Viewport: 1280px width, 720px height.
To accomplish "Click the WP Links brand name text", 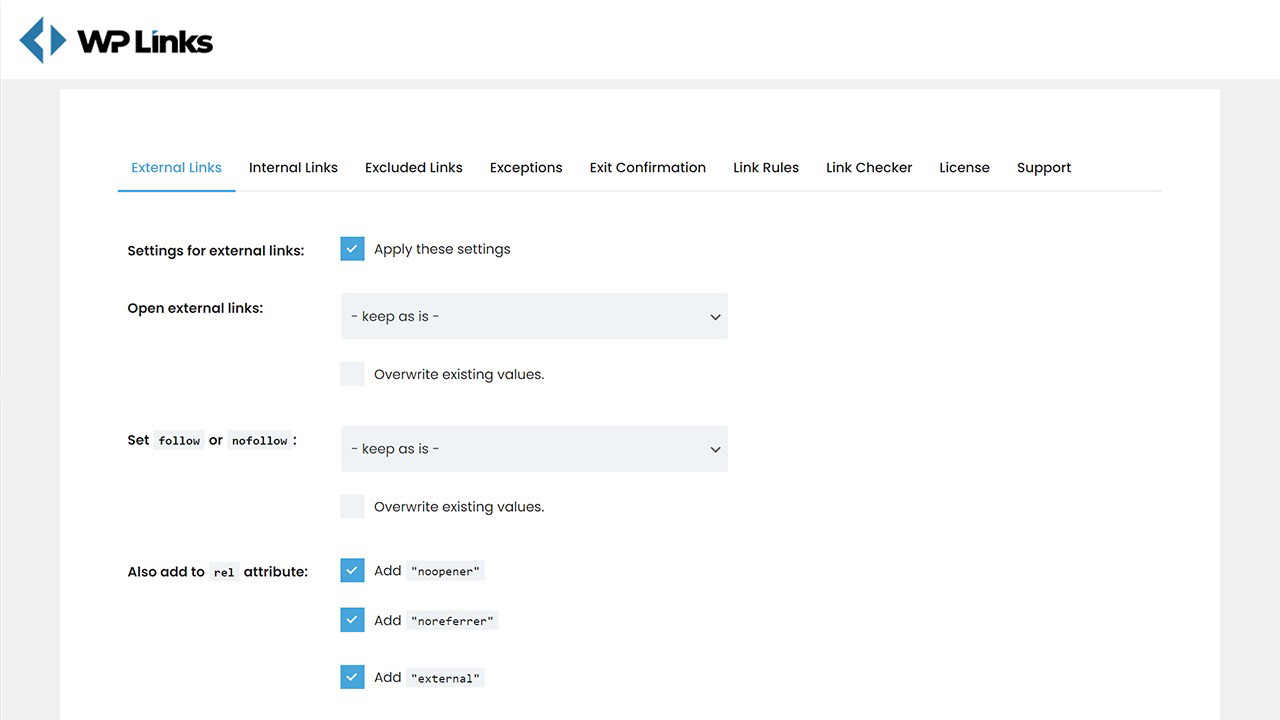I will click(145, 42).
